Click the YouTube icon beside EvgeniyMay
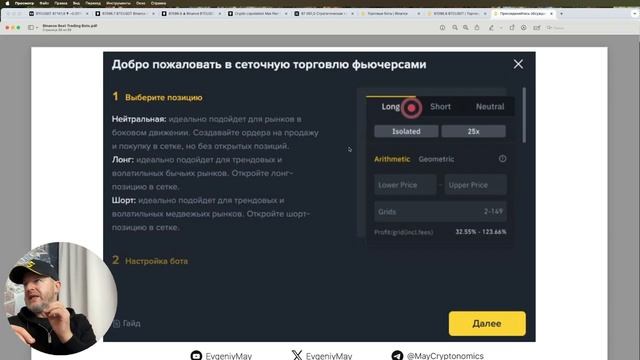The height and width of the screenshot is (360, 640). click(x=196, y=356)
